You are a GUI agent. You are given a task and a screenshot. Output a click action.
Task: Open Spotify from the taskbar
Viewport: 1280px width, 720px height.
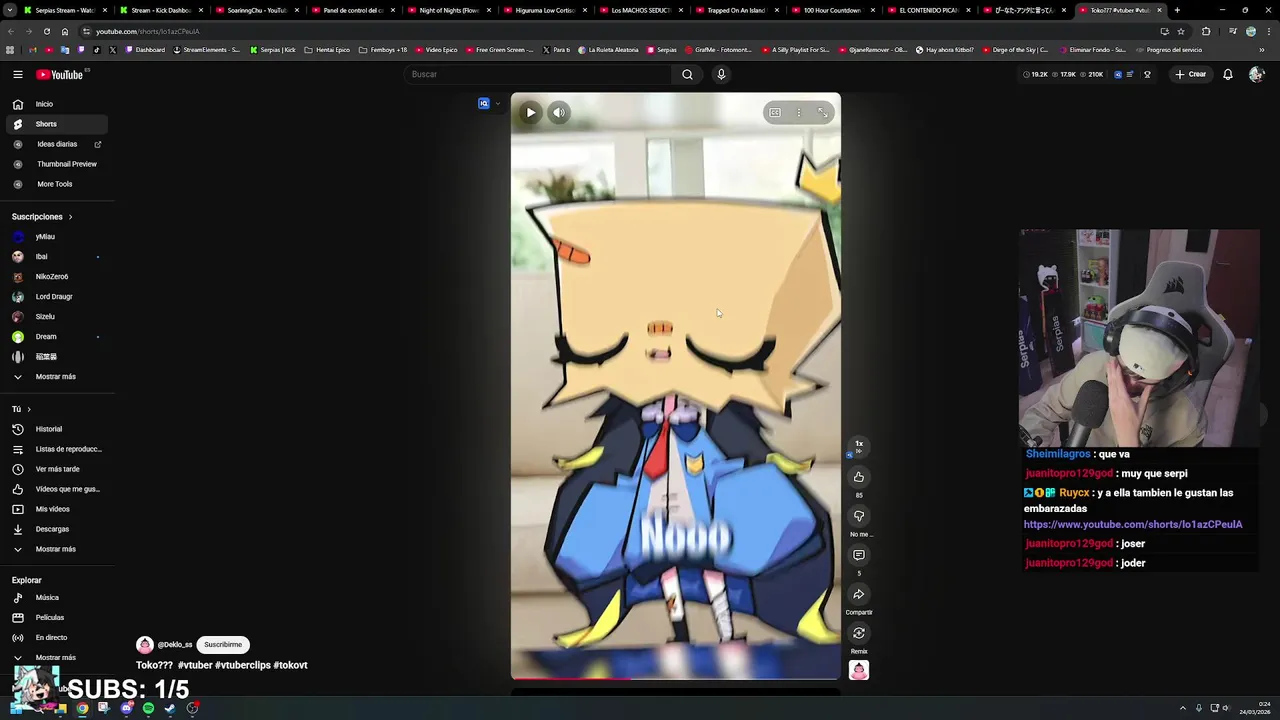[148, 708]
